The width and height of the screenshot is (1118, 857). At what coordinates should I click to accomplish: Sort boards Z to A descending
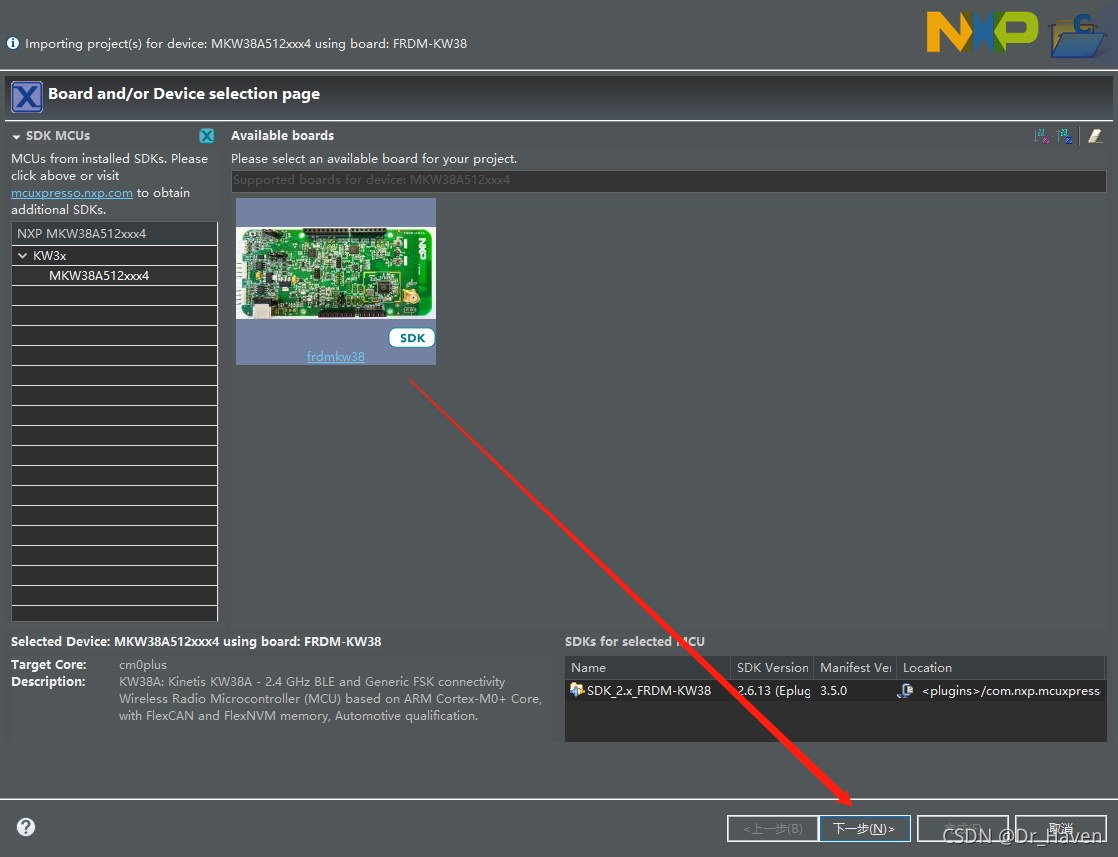[1065, 136]
